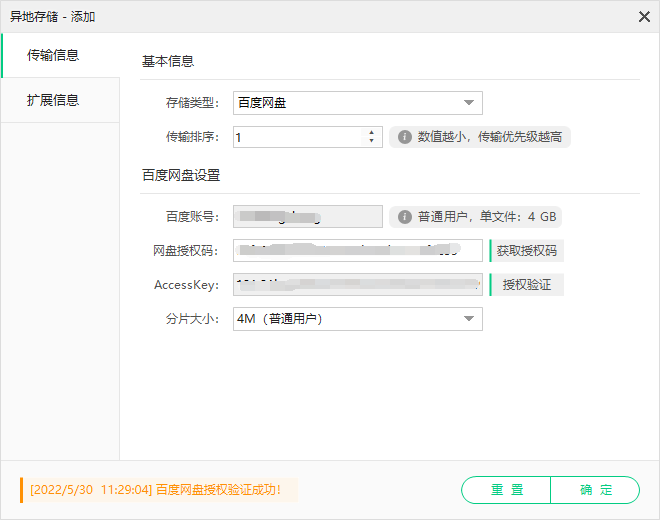Confirm with the 确定 button

click(x=595, y=490)
